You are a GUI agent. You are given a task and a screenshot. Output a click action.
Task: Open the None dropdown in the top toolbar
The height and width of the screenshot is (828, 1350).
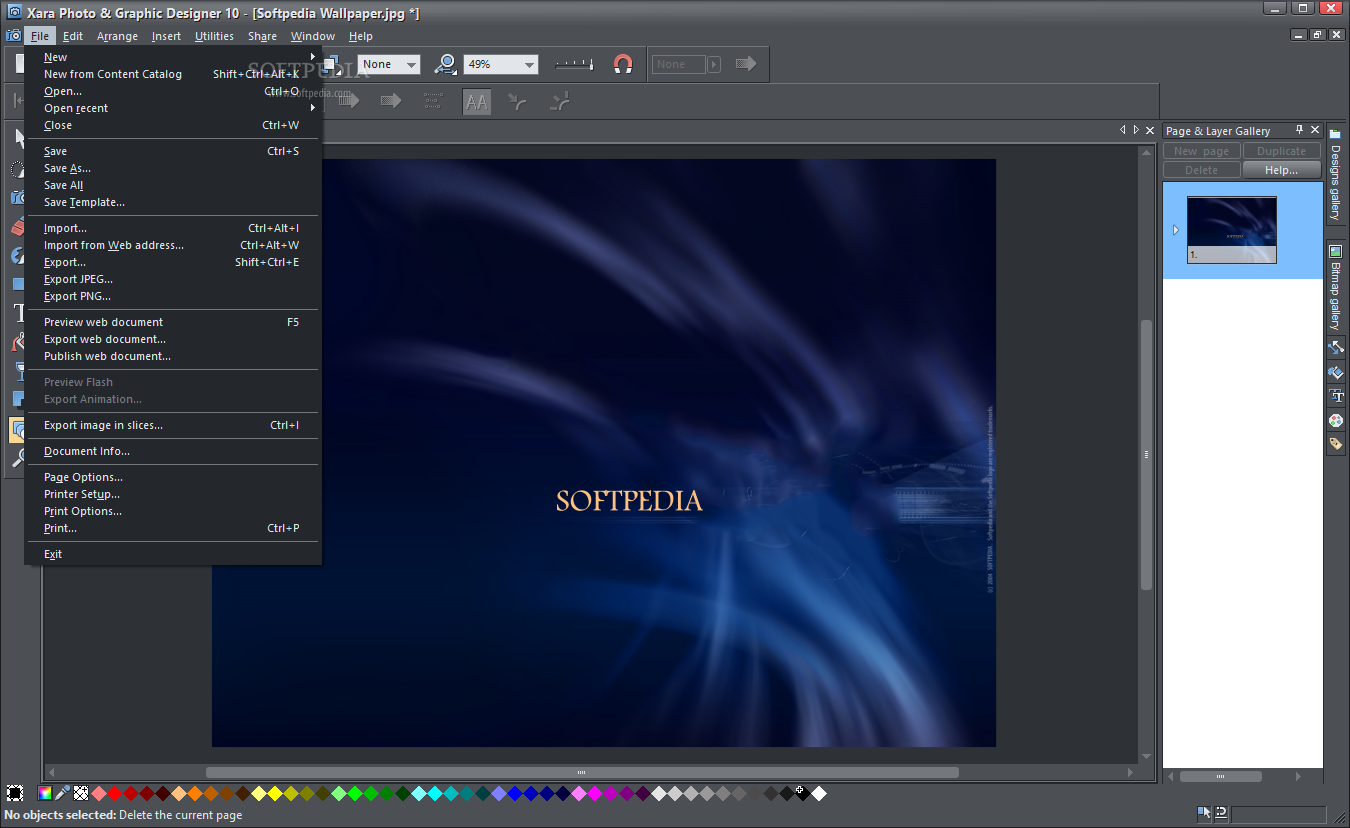389,64
